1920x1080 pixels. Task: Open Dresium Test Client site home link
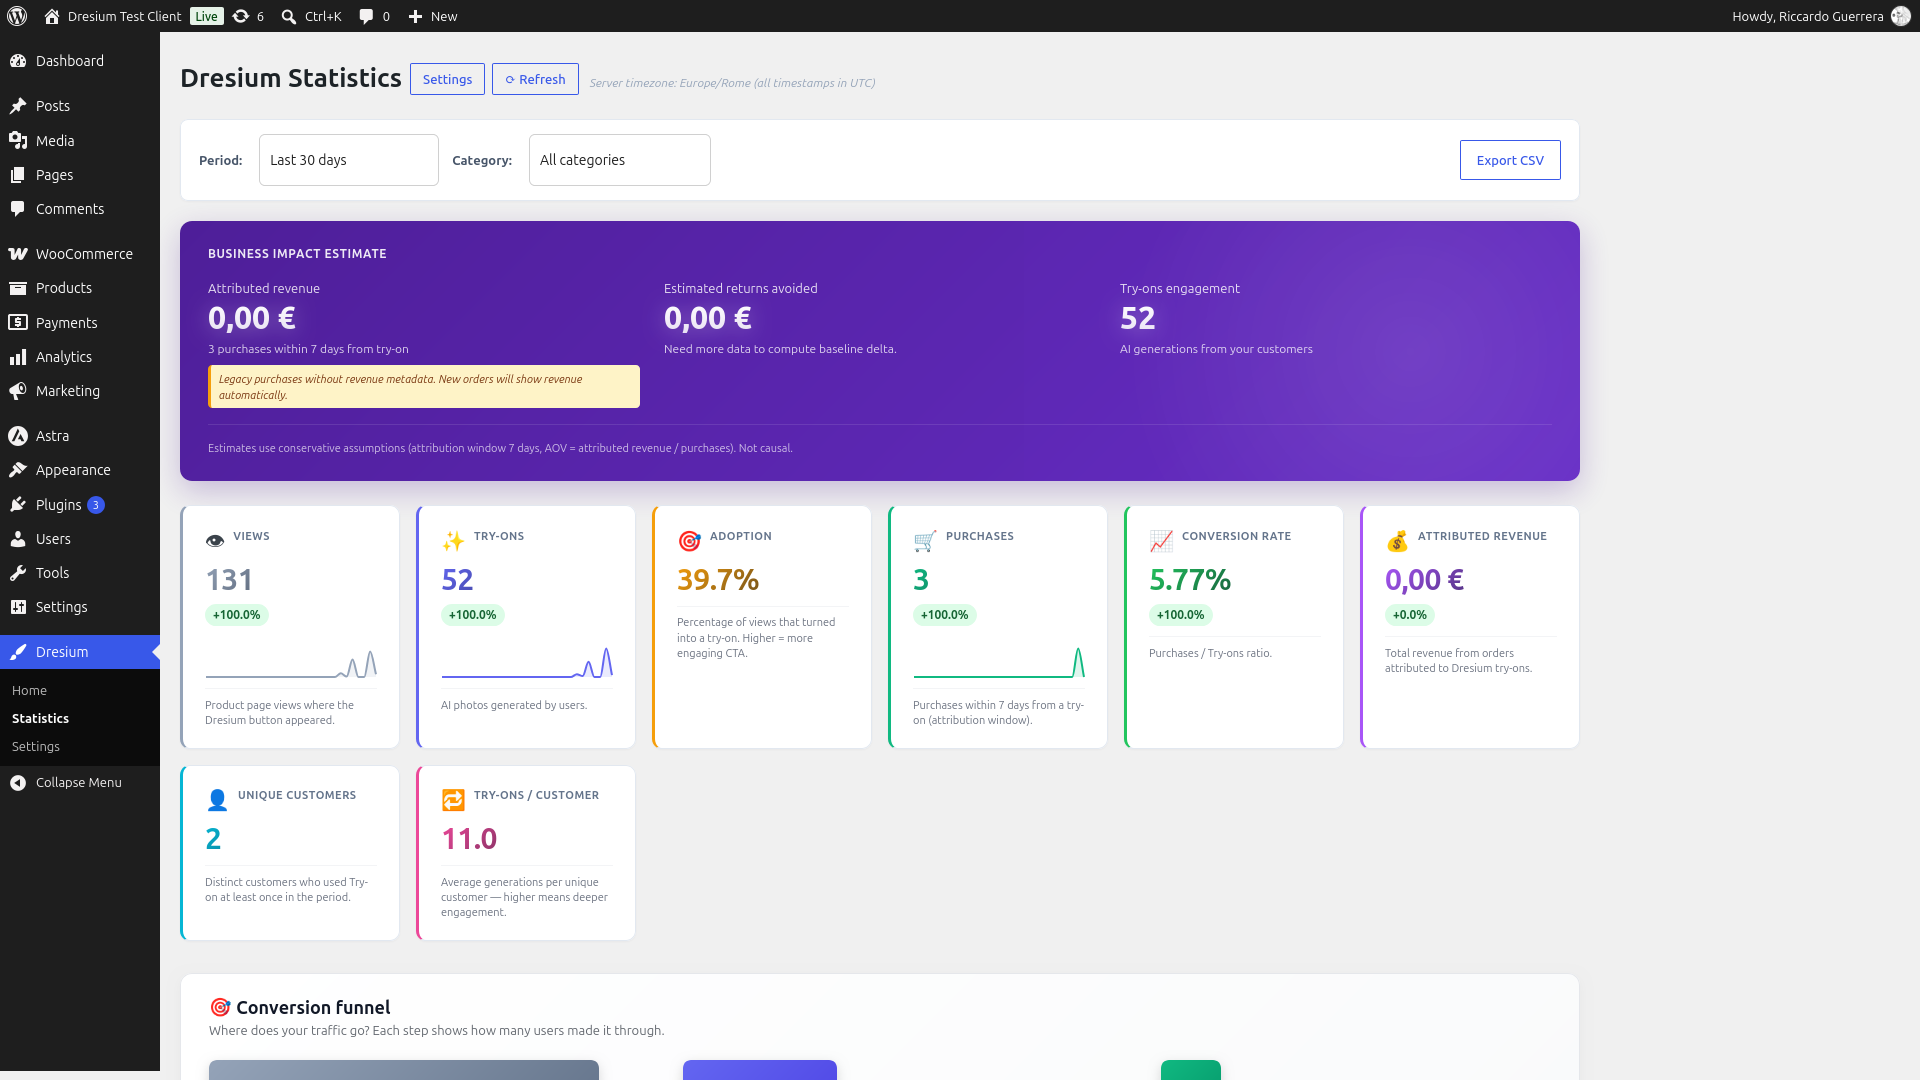tap(112, 16)
